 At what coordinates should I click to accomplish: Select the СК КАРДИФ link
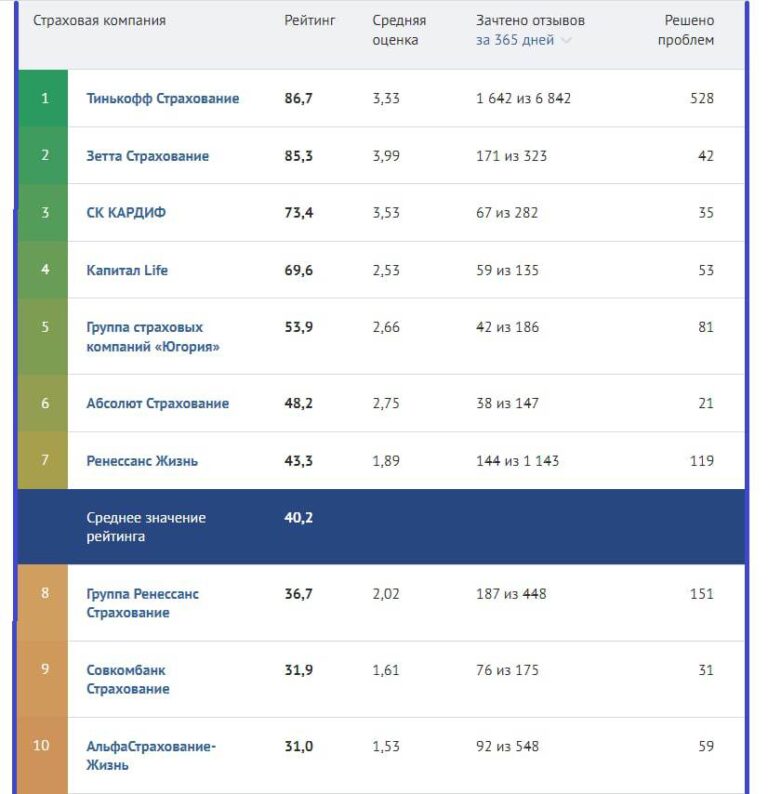(126, 213)
